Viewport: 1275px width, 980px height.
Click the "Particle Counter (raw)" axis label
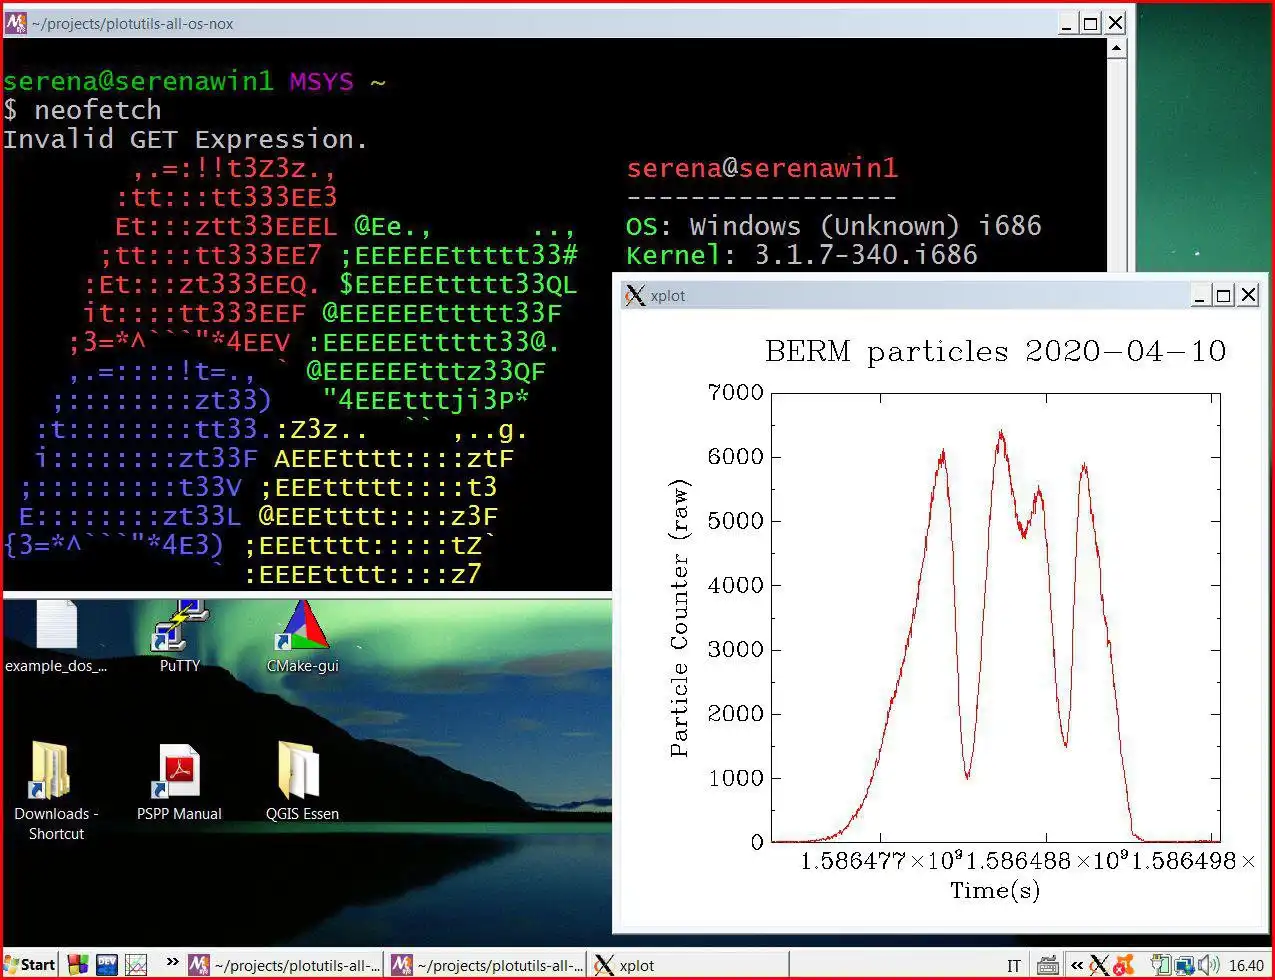click(680, 618)
